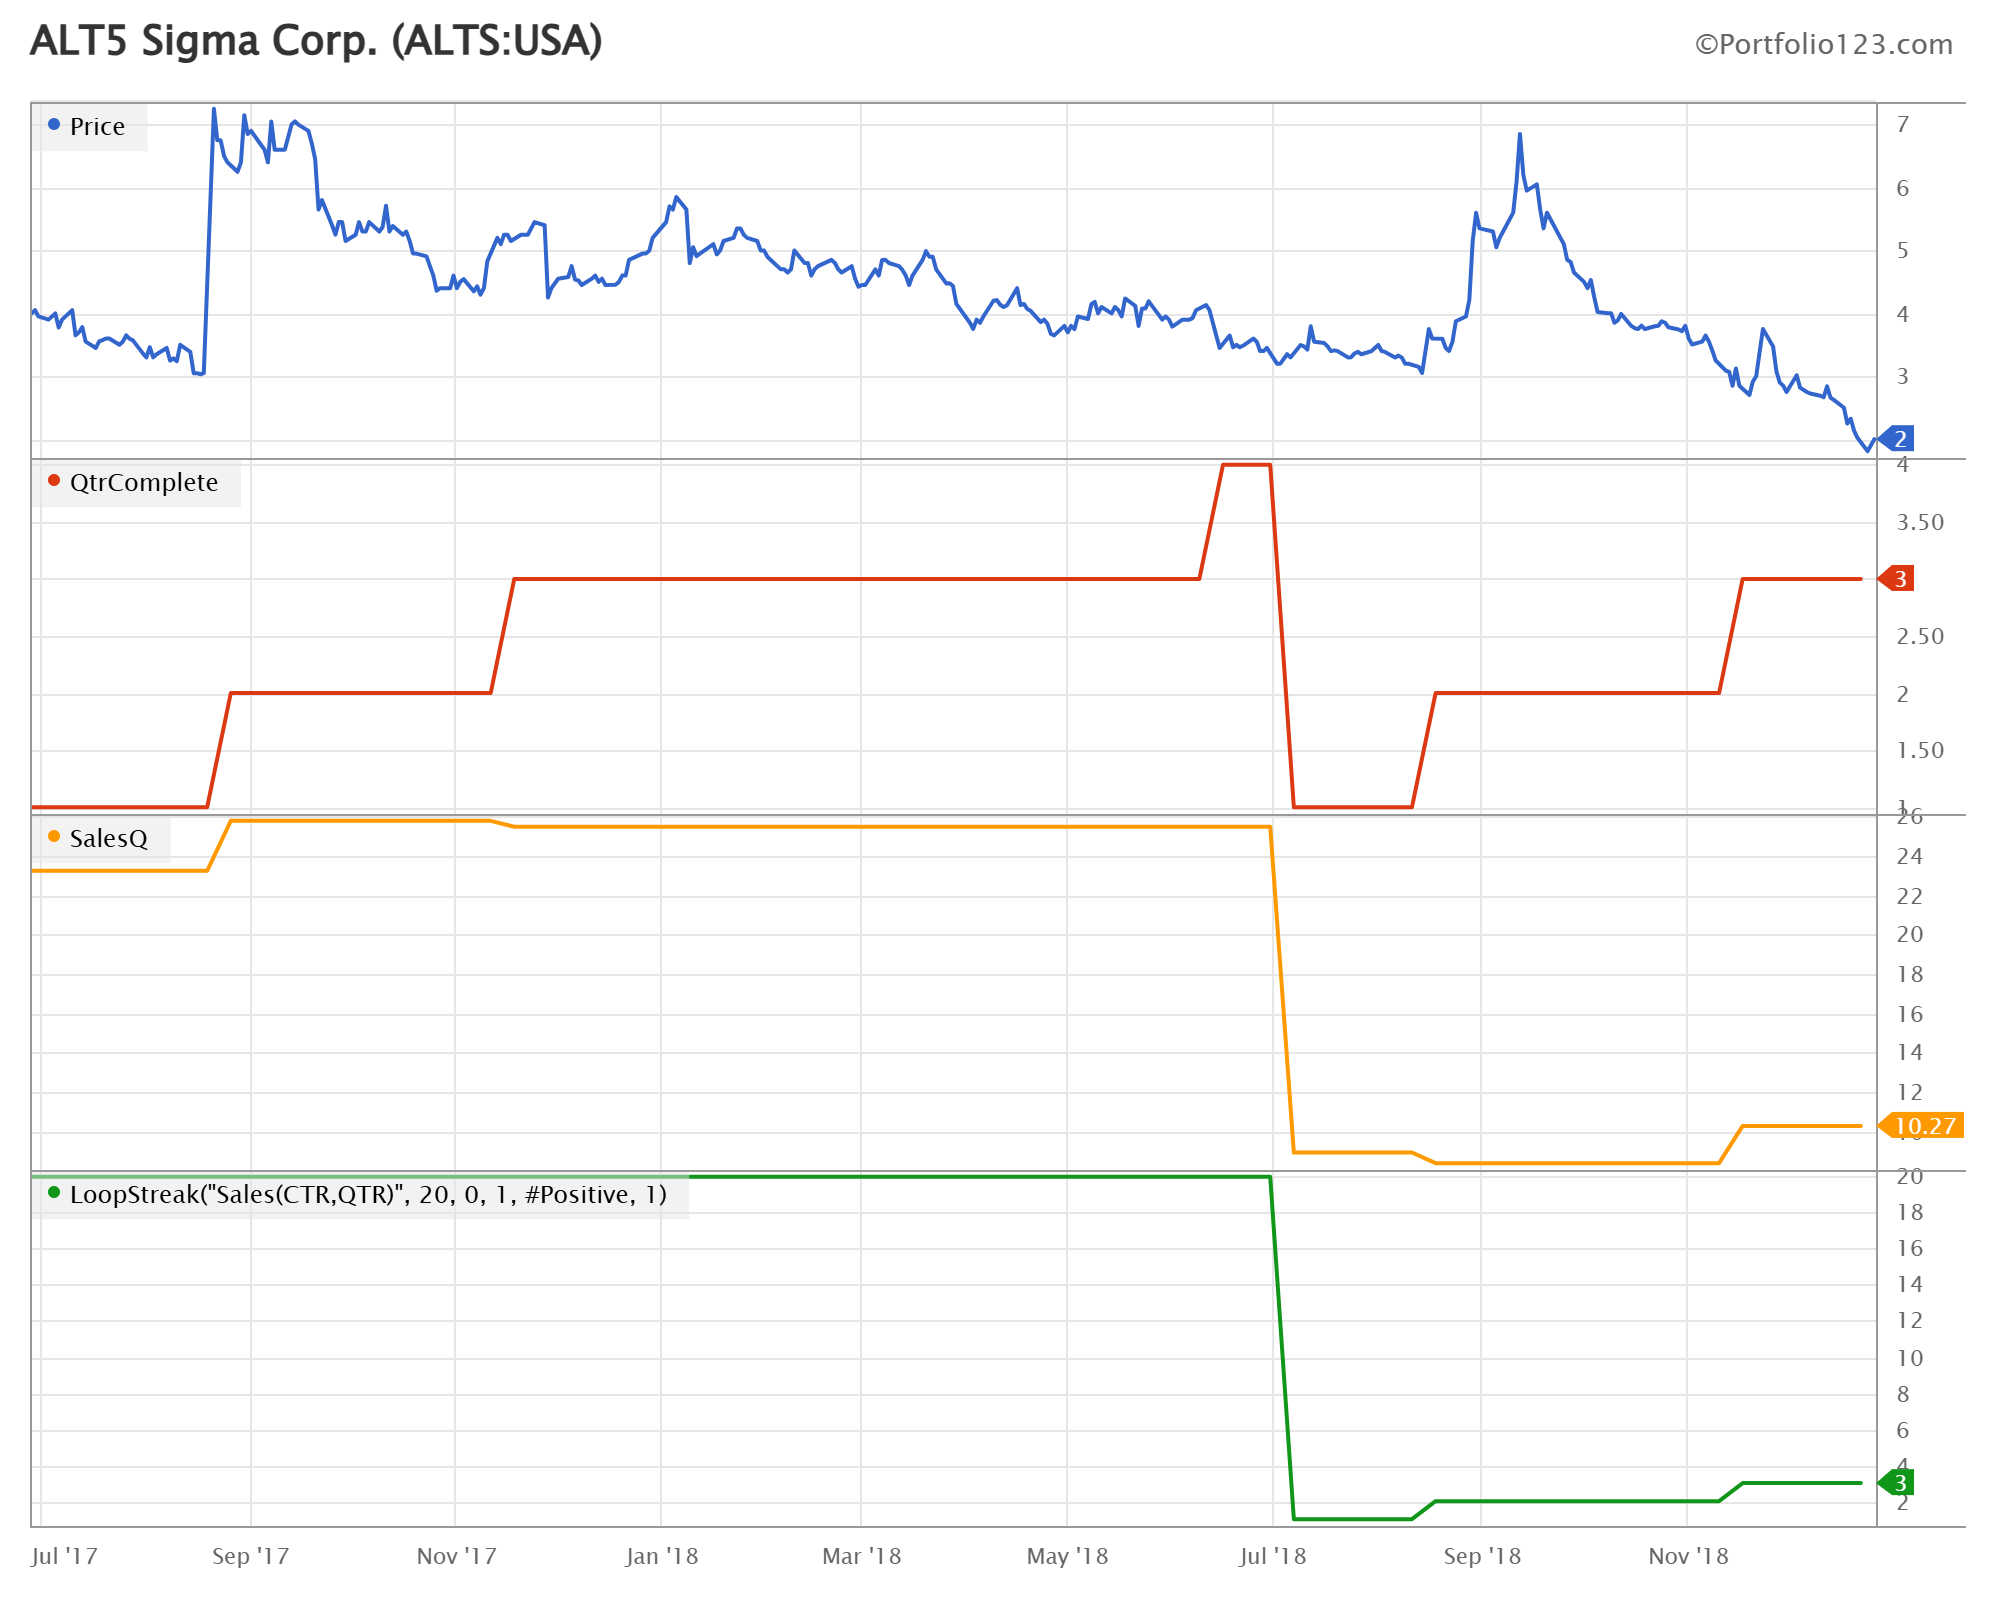Click the orange 10.27 SalesQ value flag
This screenshot has width=1996, height=1600.
point(1923,1125)
